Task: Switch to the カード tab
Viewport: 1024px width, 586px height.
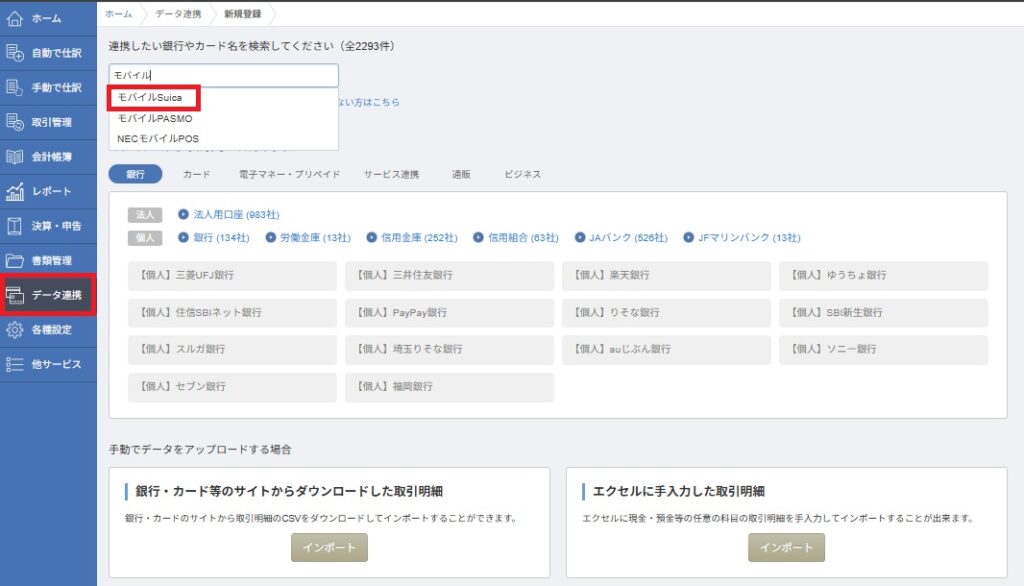Action: coord(196,174)
